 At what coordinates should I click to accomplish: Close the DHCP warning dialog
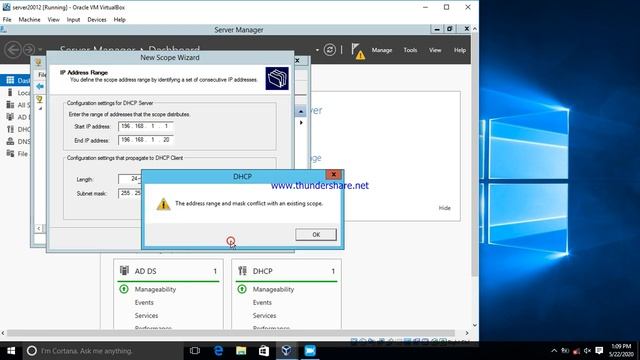(333, 175)
